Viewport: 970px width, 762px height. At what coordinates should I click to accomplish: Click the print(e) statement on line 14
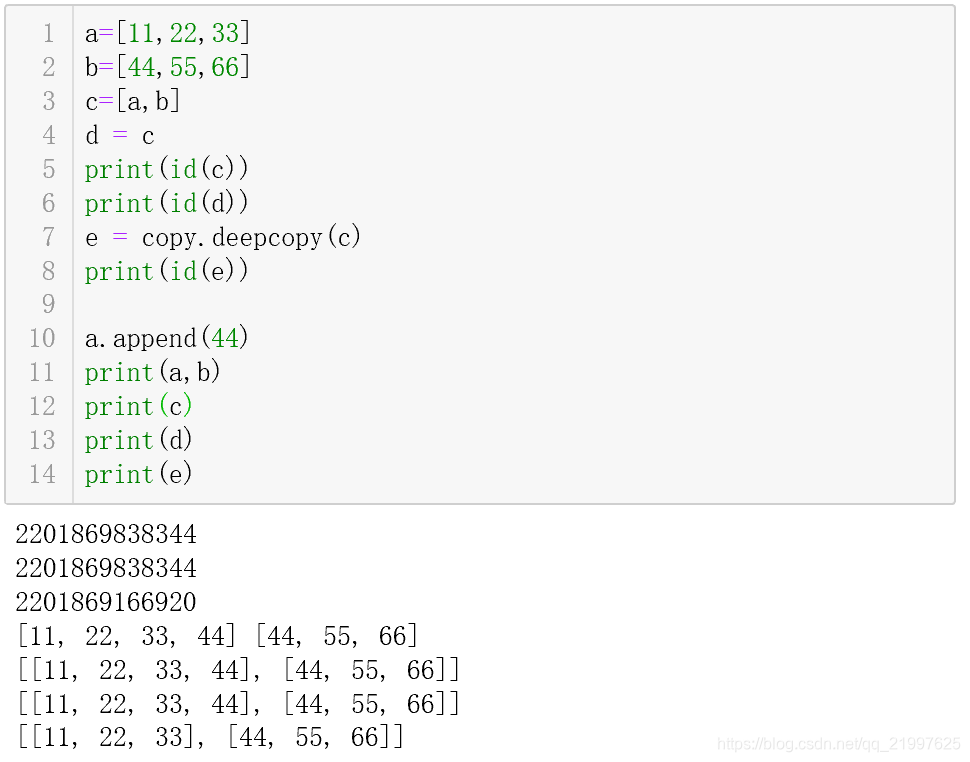click(x=138, y=474)
